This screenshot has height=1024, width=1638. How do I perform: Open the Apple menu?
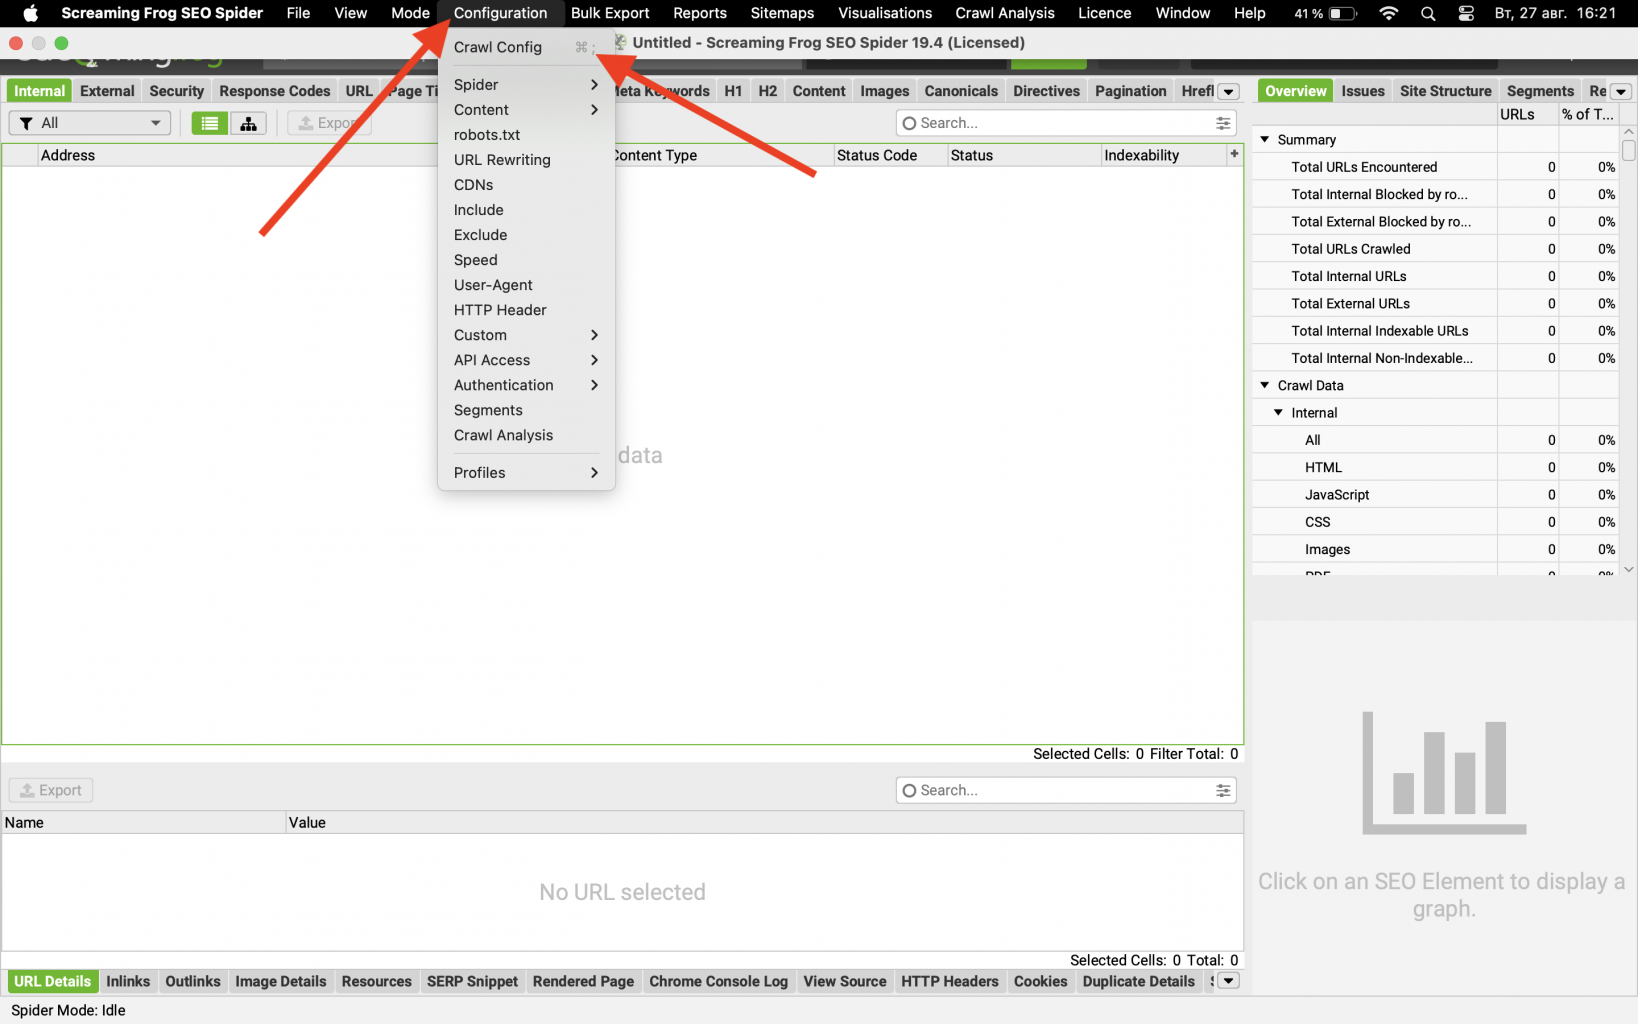tap(30, 13)
